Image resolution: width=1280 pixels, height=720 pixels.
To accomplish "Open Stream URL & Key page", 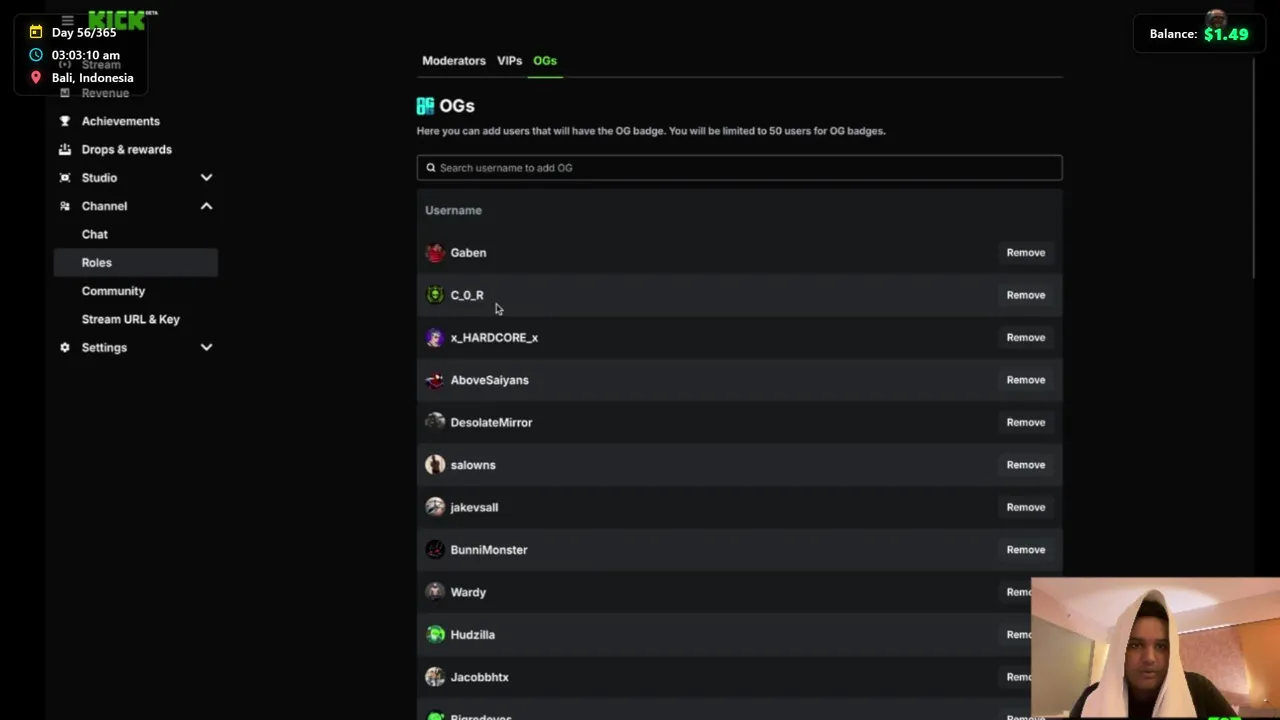I will pos(131,319).
